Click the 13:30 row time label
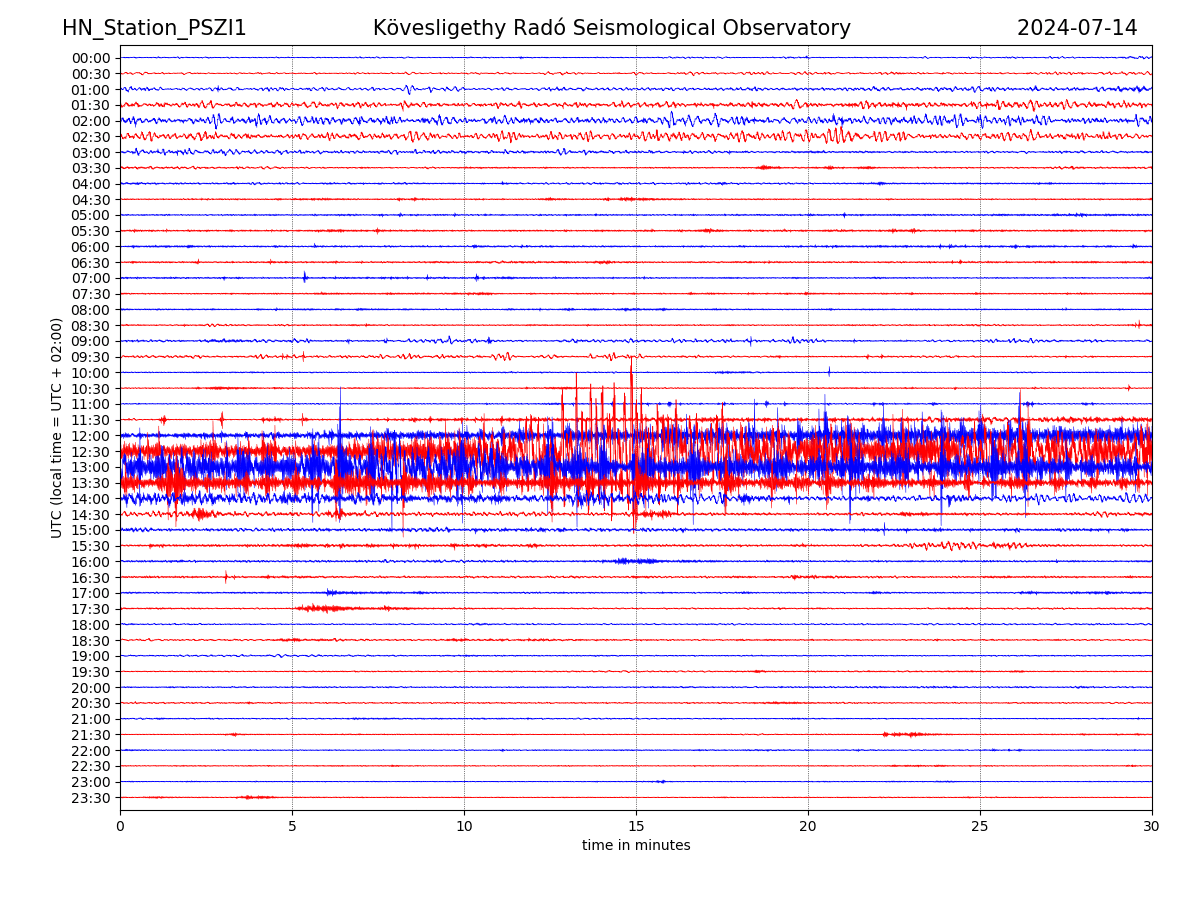 [x=90, y=483]
